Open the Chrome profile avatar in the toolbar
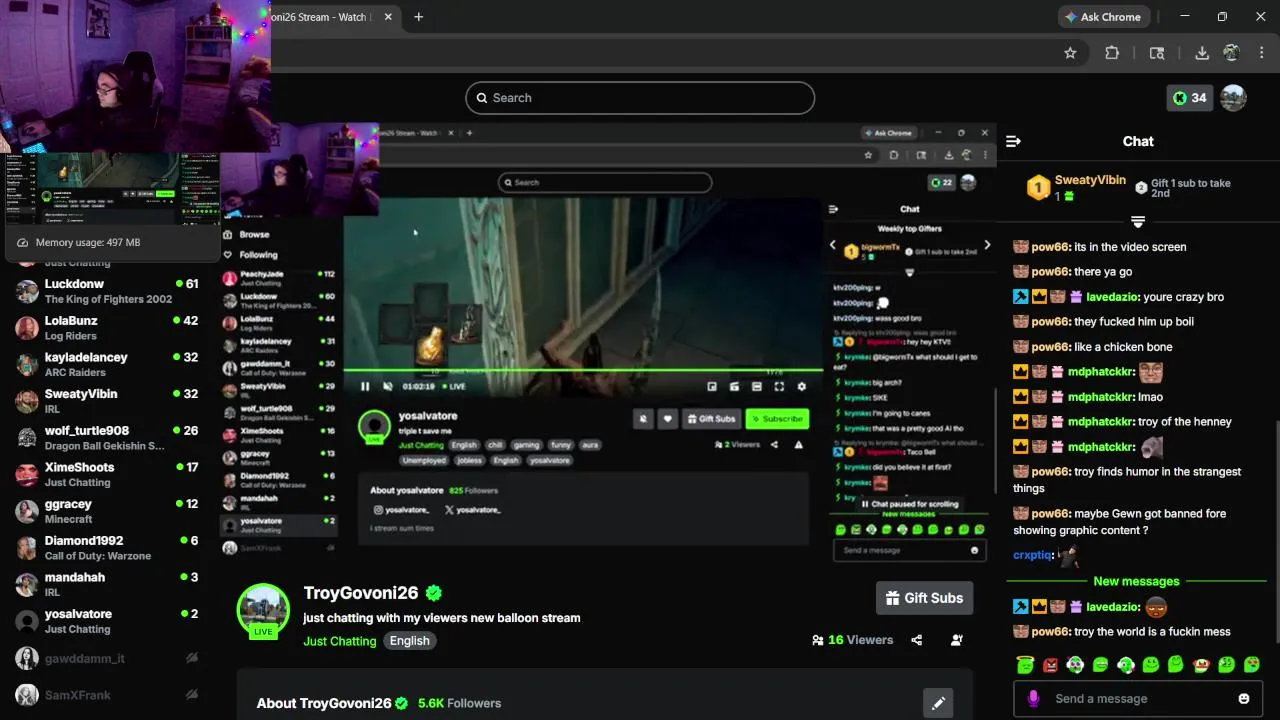This screenshot has width=1280, height=720. click(x=1231, y=53)
